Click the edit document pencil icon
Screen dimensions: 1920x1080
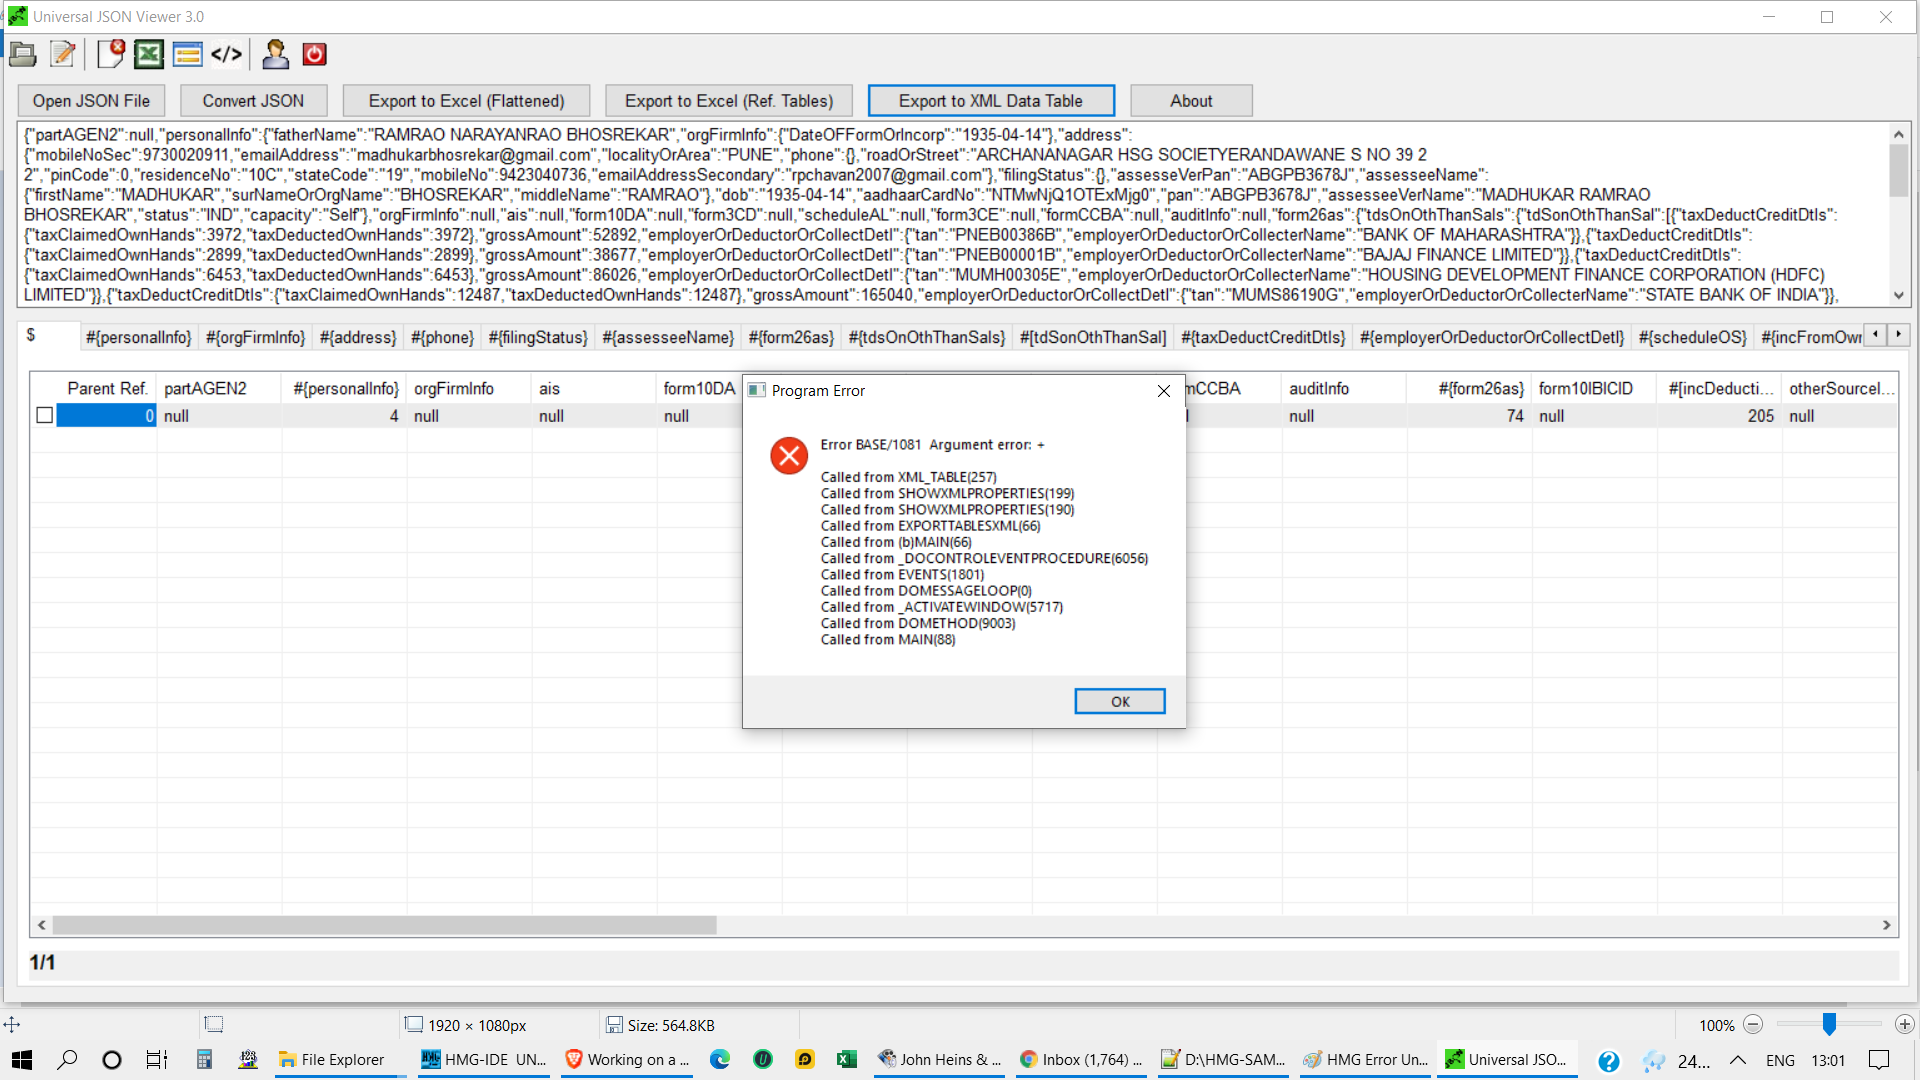(63, 55)
